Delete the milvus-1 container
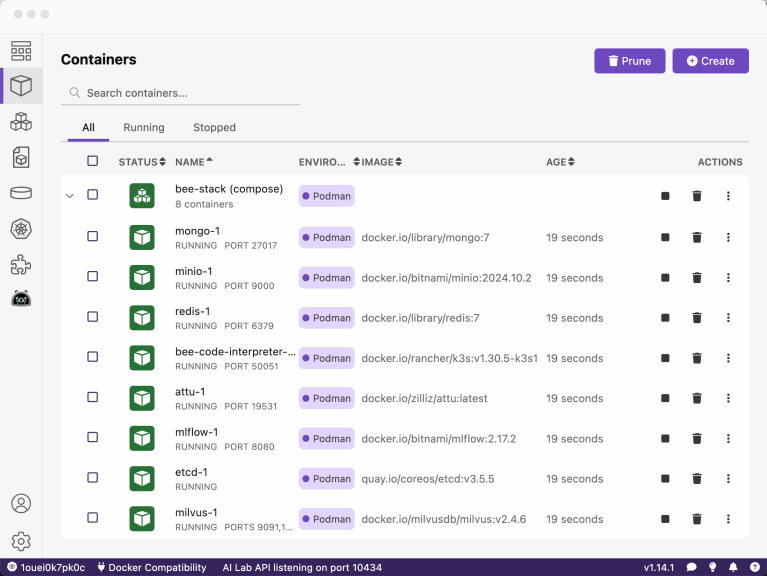This screenshot has height=576, width=767. 697,519
